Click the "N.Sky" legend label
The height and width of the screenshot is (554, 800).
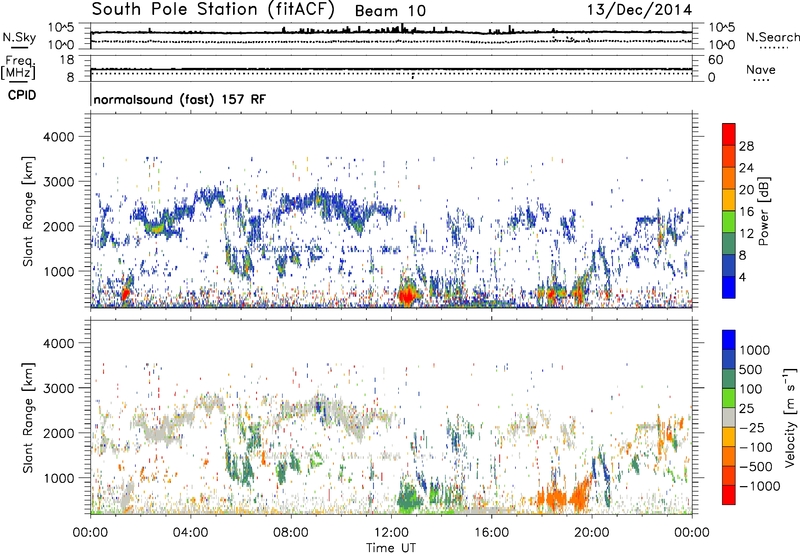[19, 37]
